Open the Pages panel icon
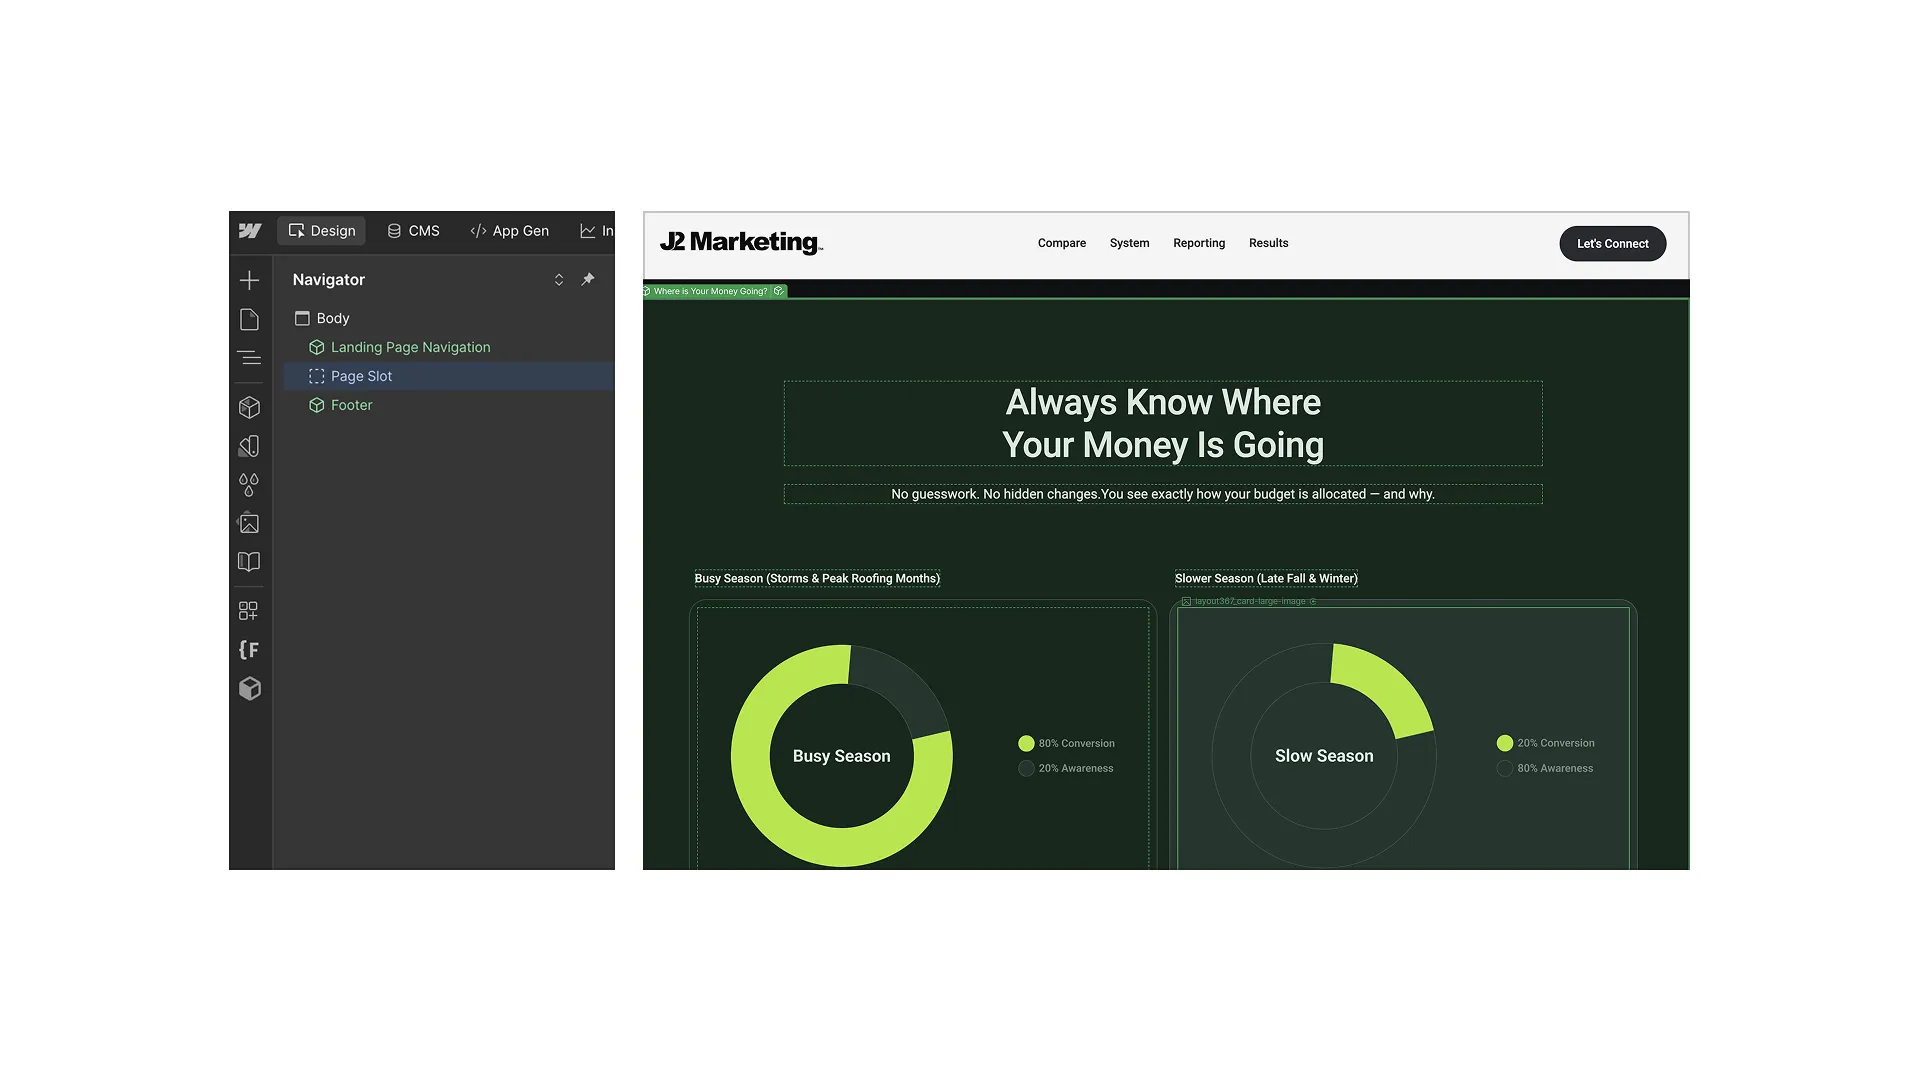Image resolution: width=1920 pixels, height=1080 pixels. click(x=249, y=320)
